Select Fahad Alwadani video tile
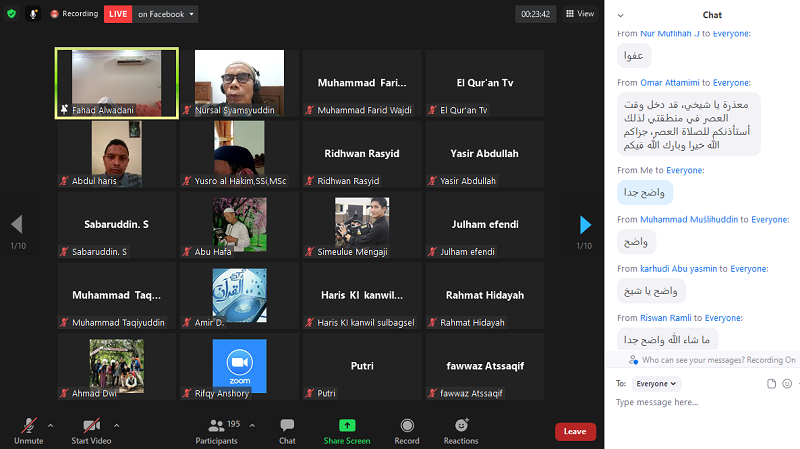The image size is (800, 449). (x=117, y=83)
